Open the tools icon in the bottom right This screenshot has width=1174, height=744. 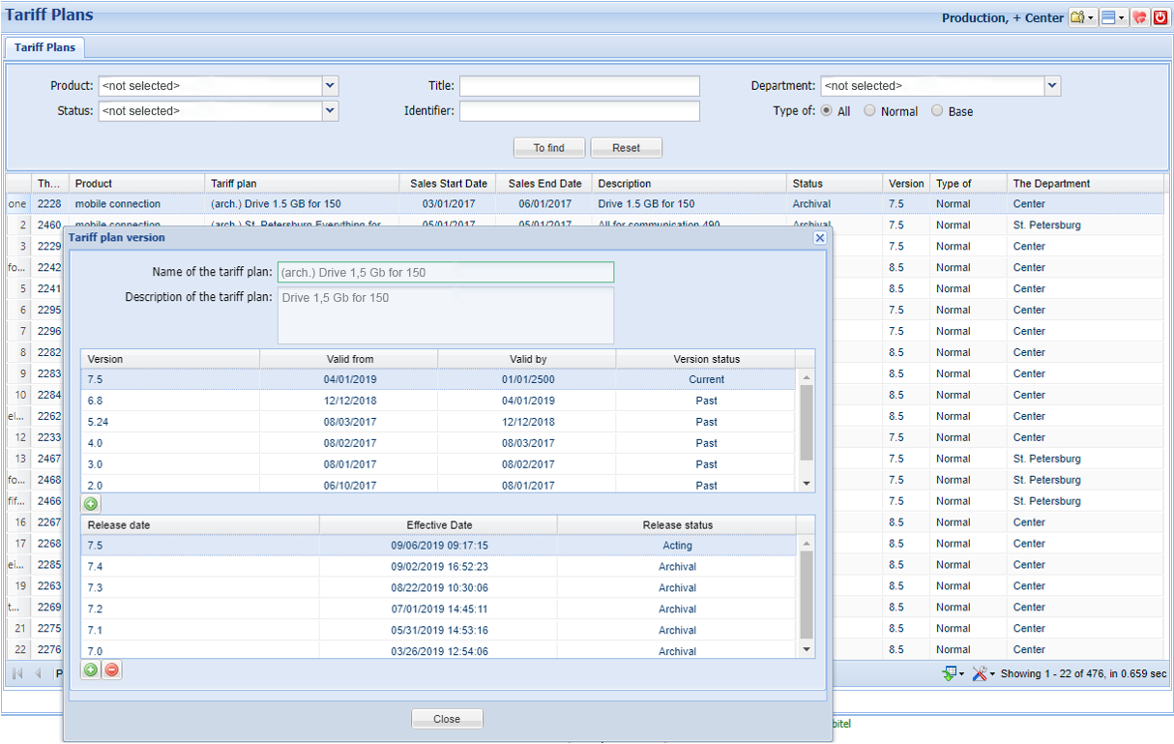pos(979,673)
